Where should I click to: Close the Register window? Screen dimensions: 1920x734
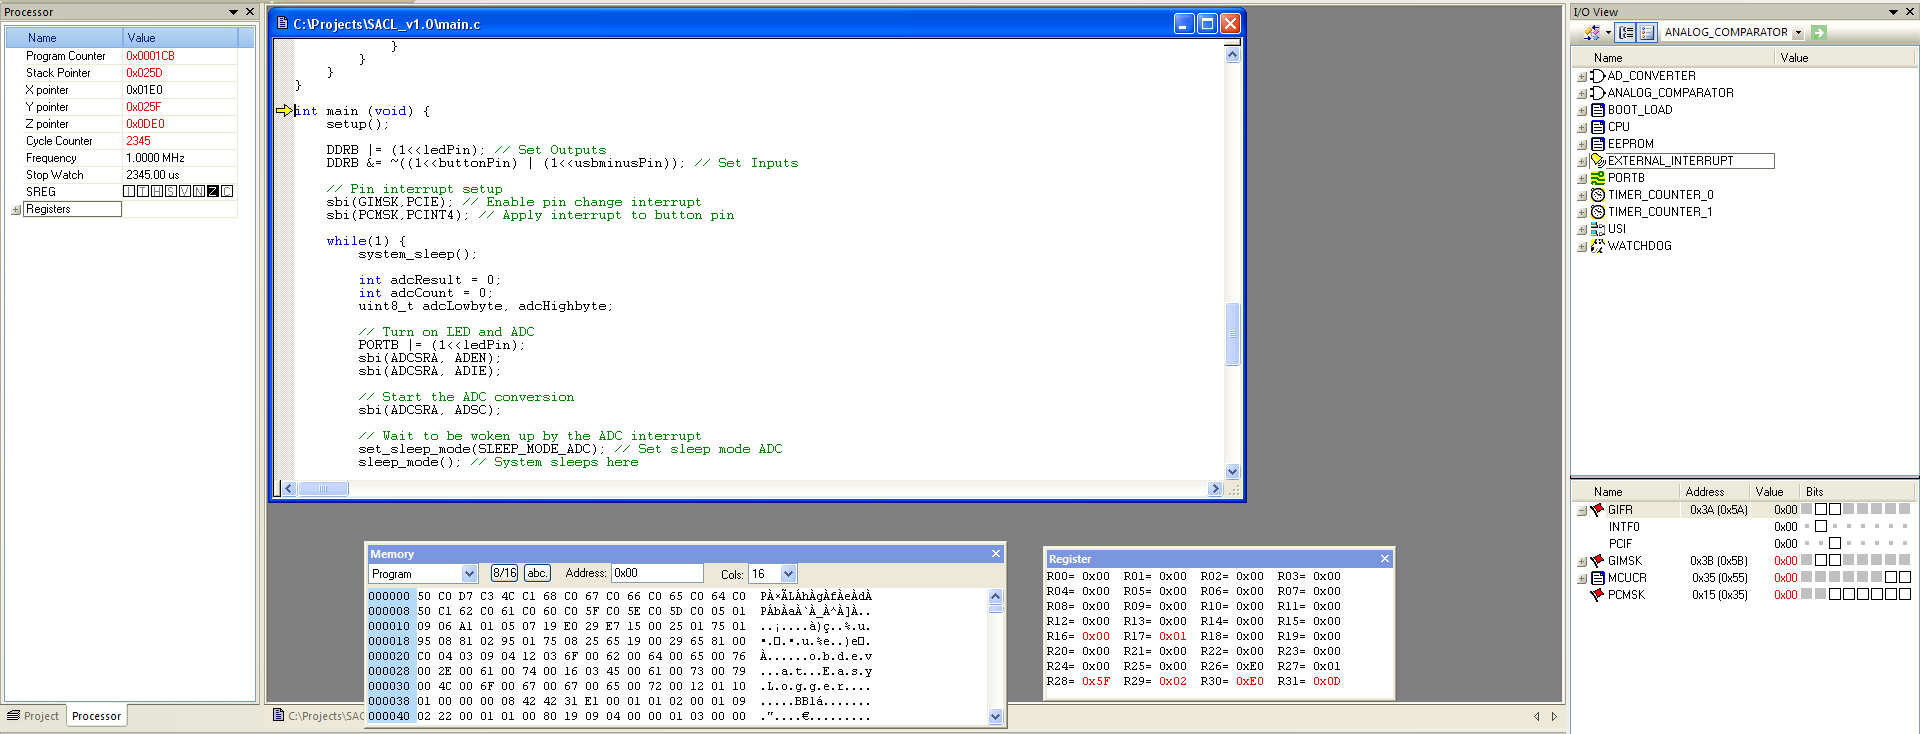(1385, 559)
